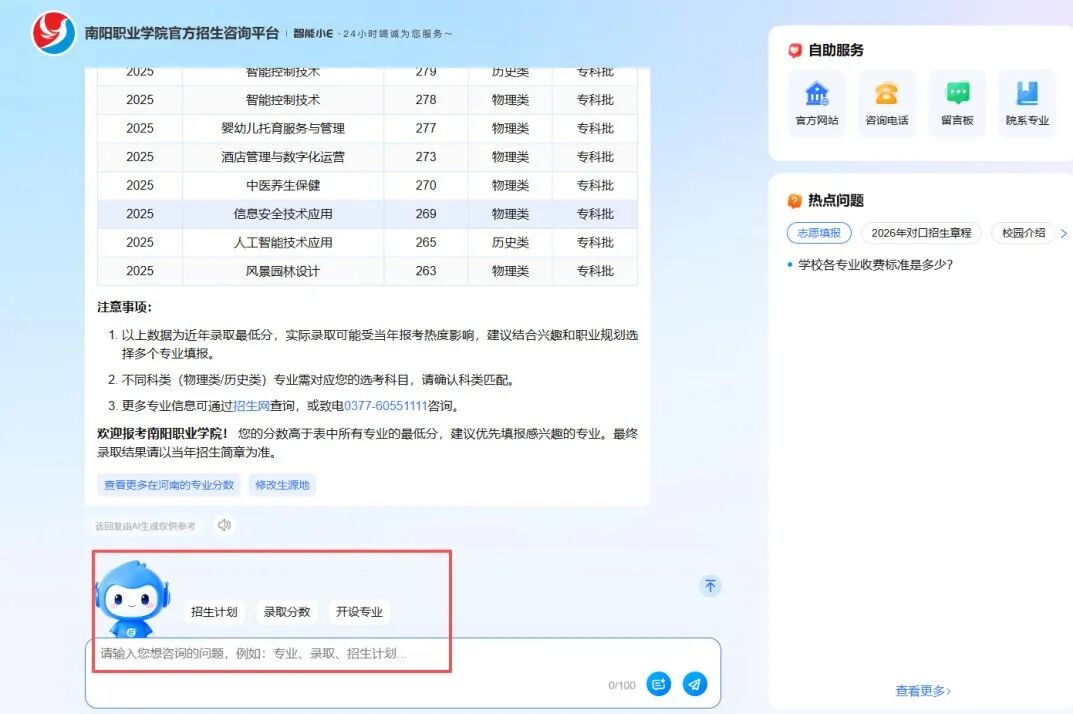Switch to the 校园介绍 tab
Screen dimensions: 1073x714
click(x=1024, y=233)
